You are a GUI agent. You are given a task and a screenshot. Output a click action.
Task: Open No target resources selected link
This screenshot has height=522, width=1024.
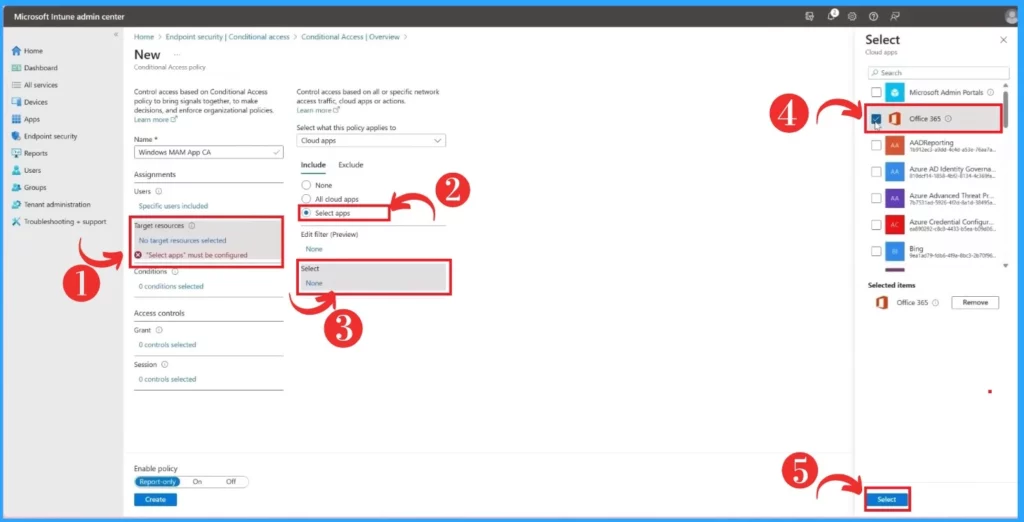click(x=182, y=240)
